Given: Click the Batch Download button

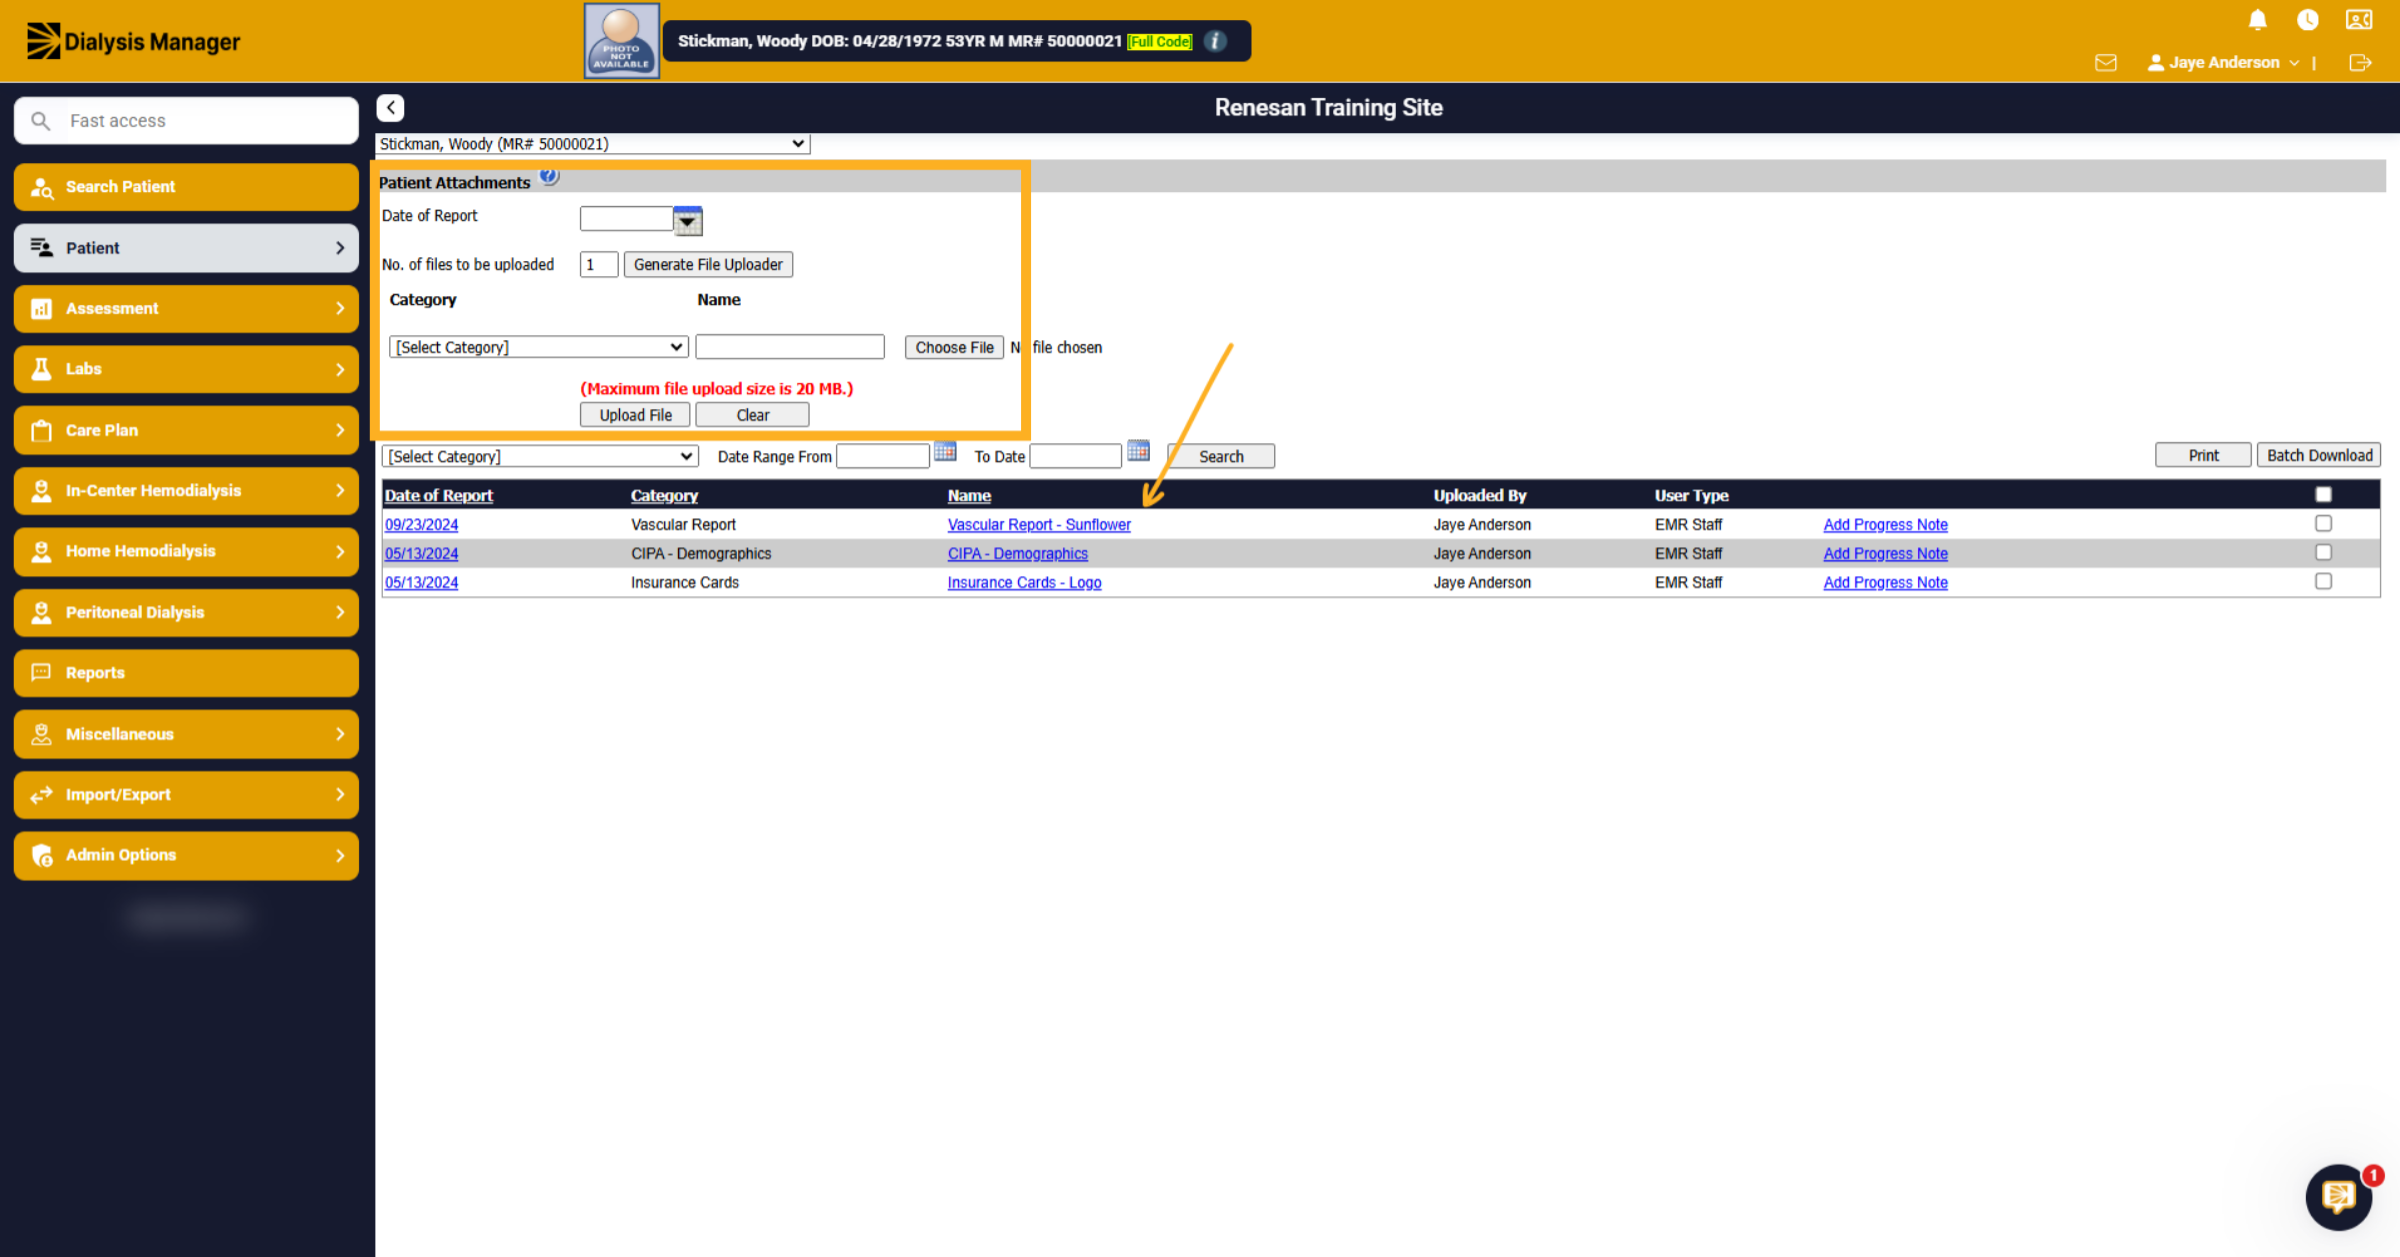Looking at the screenshot, I should point(2319,455).
